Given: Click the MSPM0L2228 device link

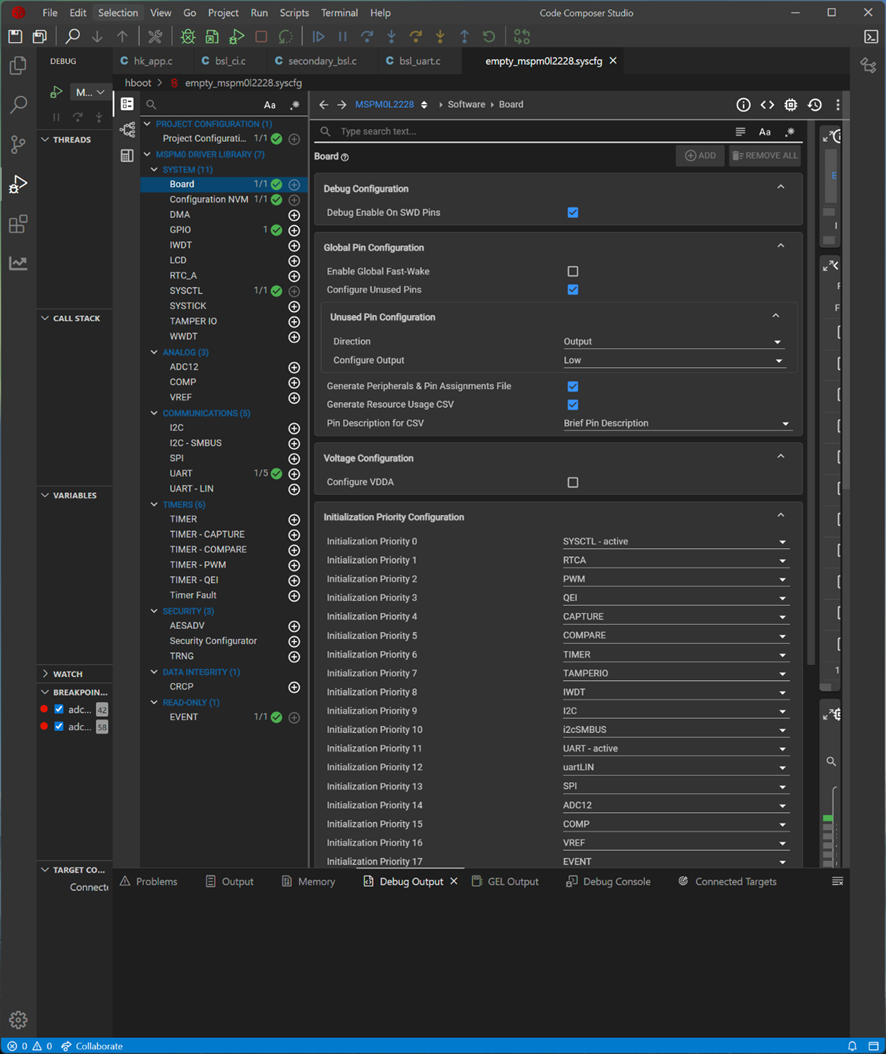Looking at the screenshot, I should coord(384,105).
